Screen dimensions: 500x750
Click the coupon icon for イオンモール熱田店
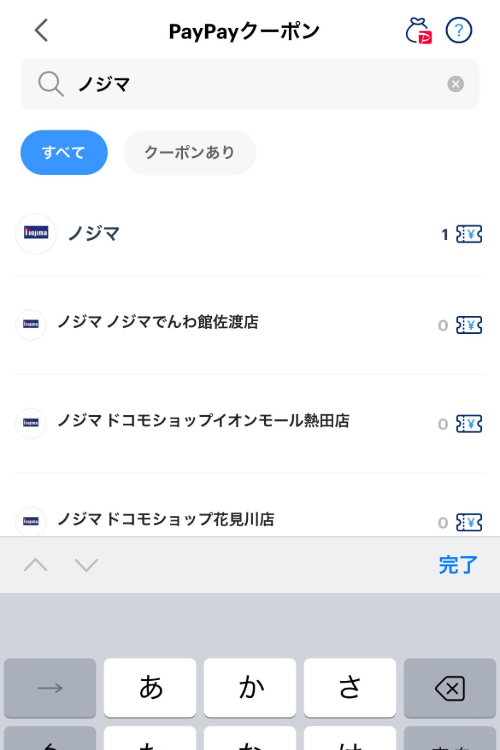[469, 424]
